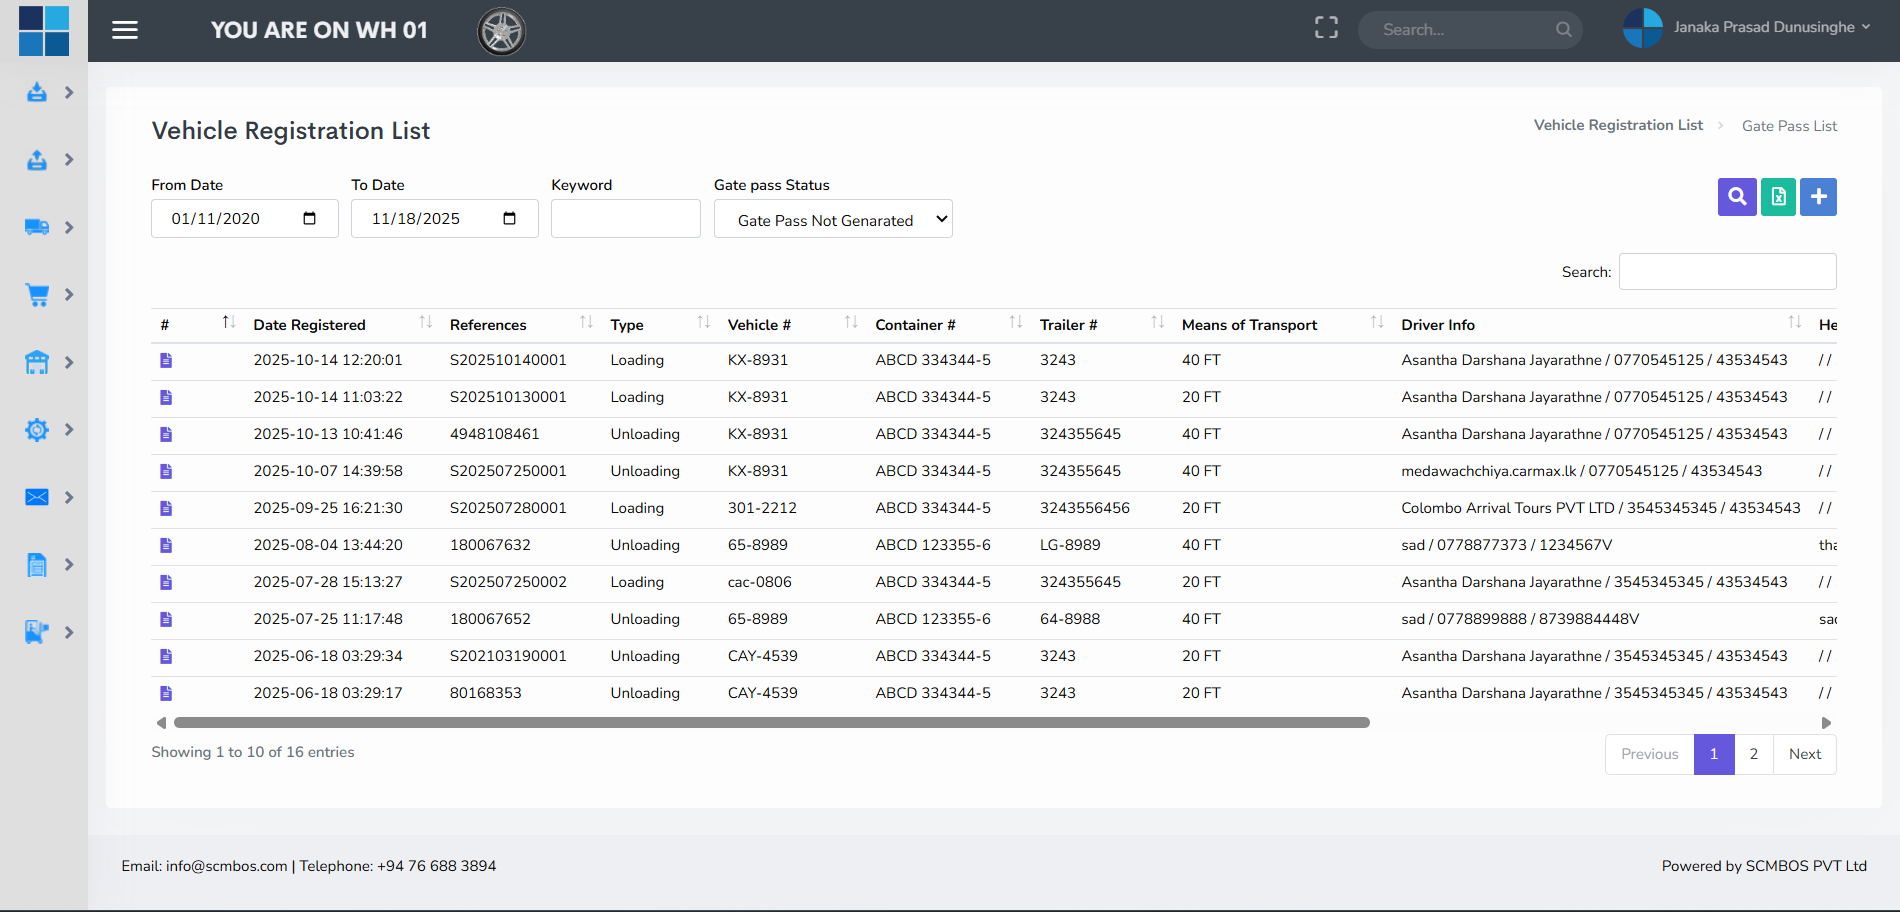Click the shopping cart sidebar icon
Screen dimensions: 1900x912
click(x=37, y=295)
